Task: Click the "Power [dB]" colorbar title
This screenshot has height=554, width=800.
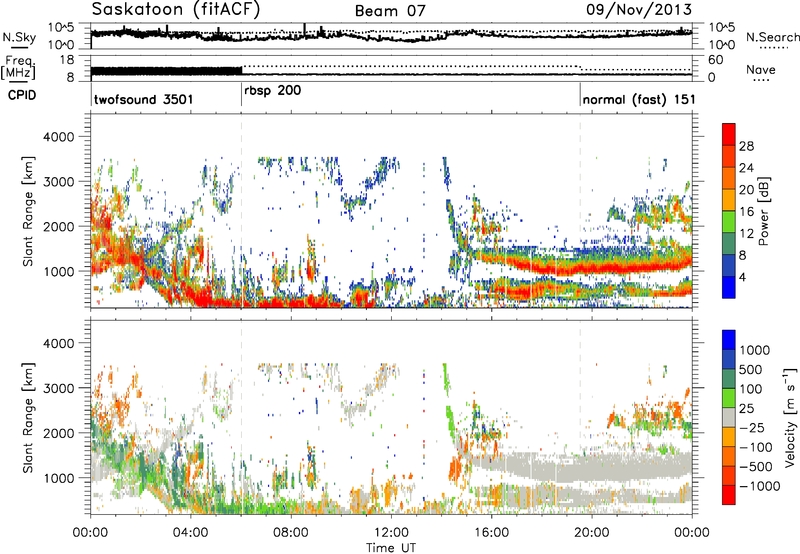Action: [x=763, y=211]
